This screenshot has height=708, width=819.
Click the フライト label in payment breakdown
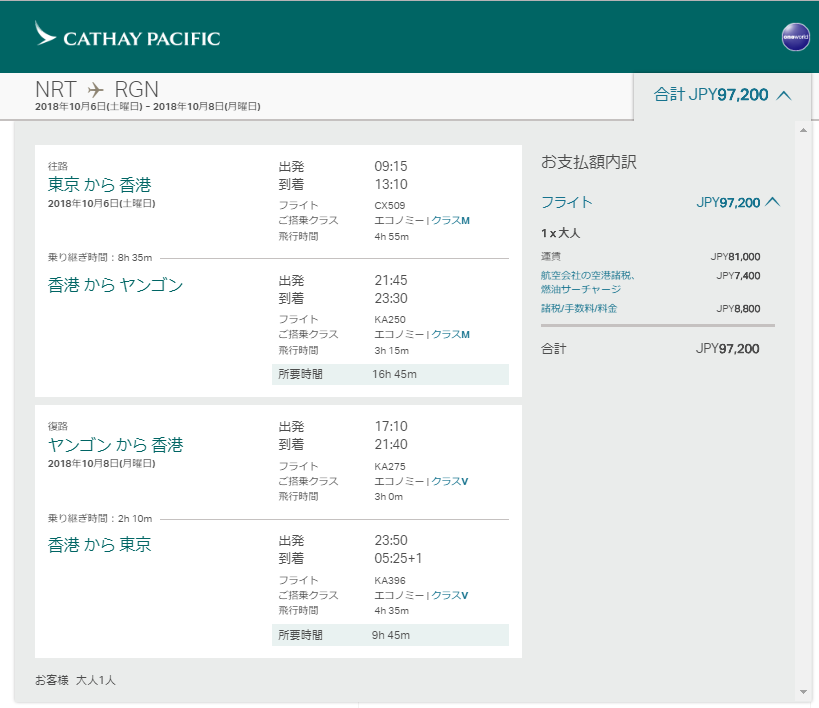click(566, 202)
